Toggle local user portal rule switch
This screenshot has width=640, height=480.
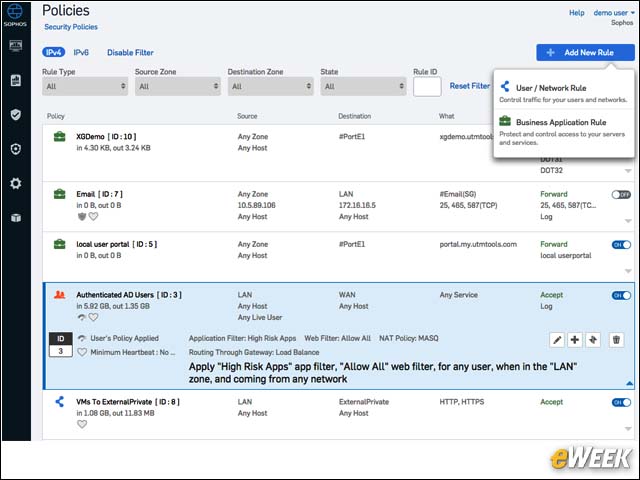click(621, 245)
